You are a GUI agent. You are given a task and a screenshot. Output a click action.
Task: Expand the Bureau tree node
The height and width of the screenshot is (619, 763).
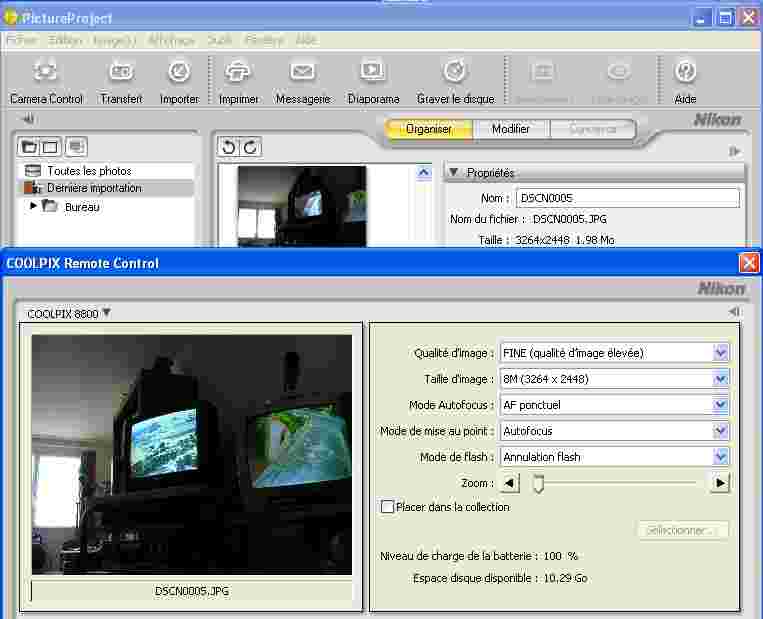click(x=33, y=206)
